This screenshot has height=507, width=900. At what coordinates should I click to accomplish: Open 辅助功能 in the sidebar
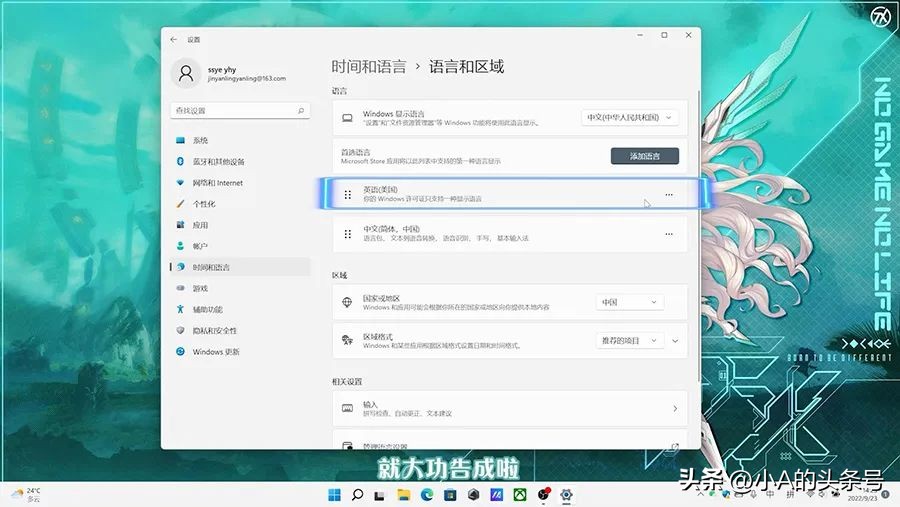240,309
